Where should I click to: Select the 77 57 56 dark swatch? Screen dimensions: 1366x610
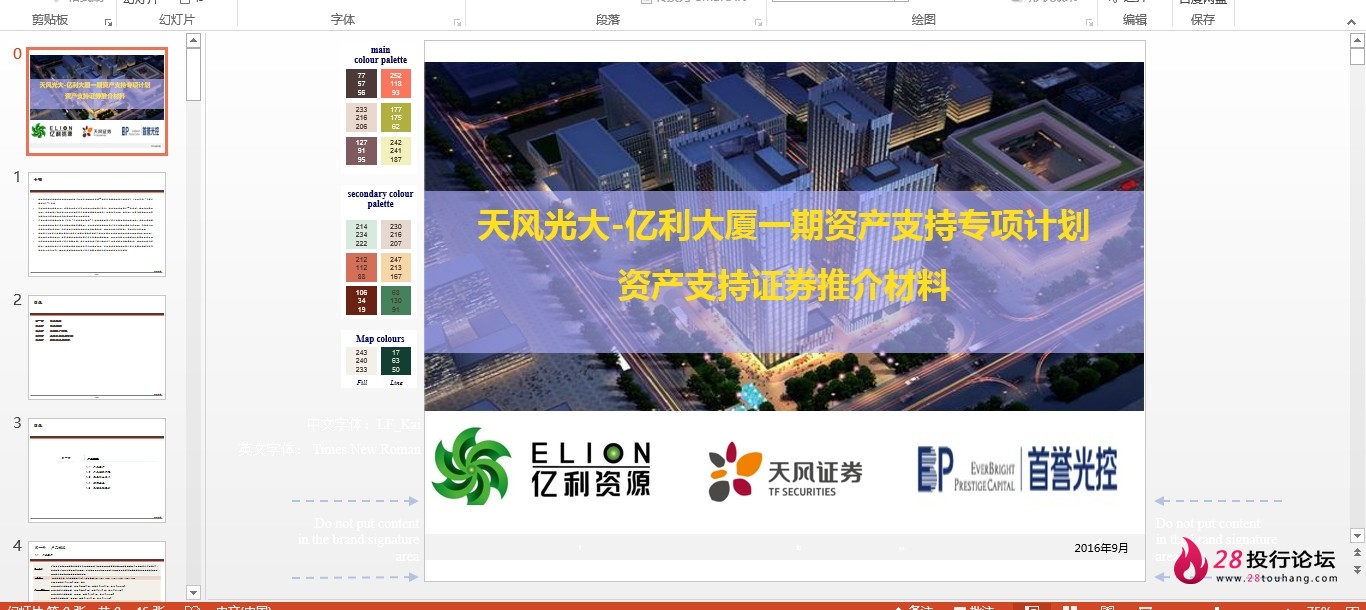[361, 84]
